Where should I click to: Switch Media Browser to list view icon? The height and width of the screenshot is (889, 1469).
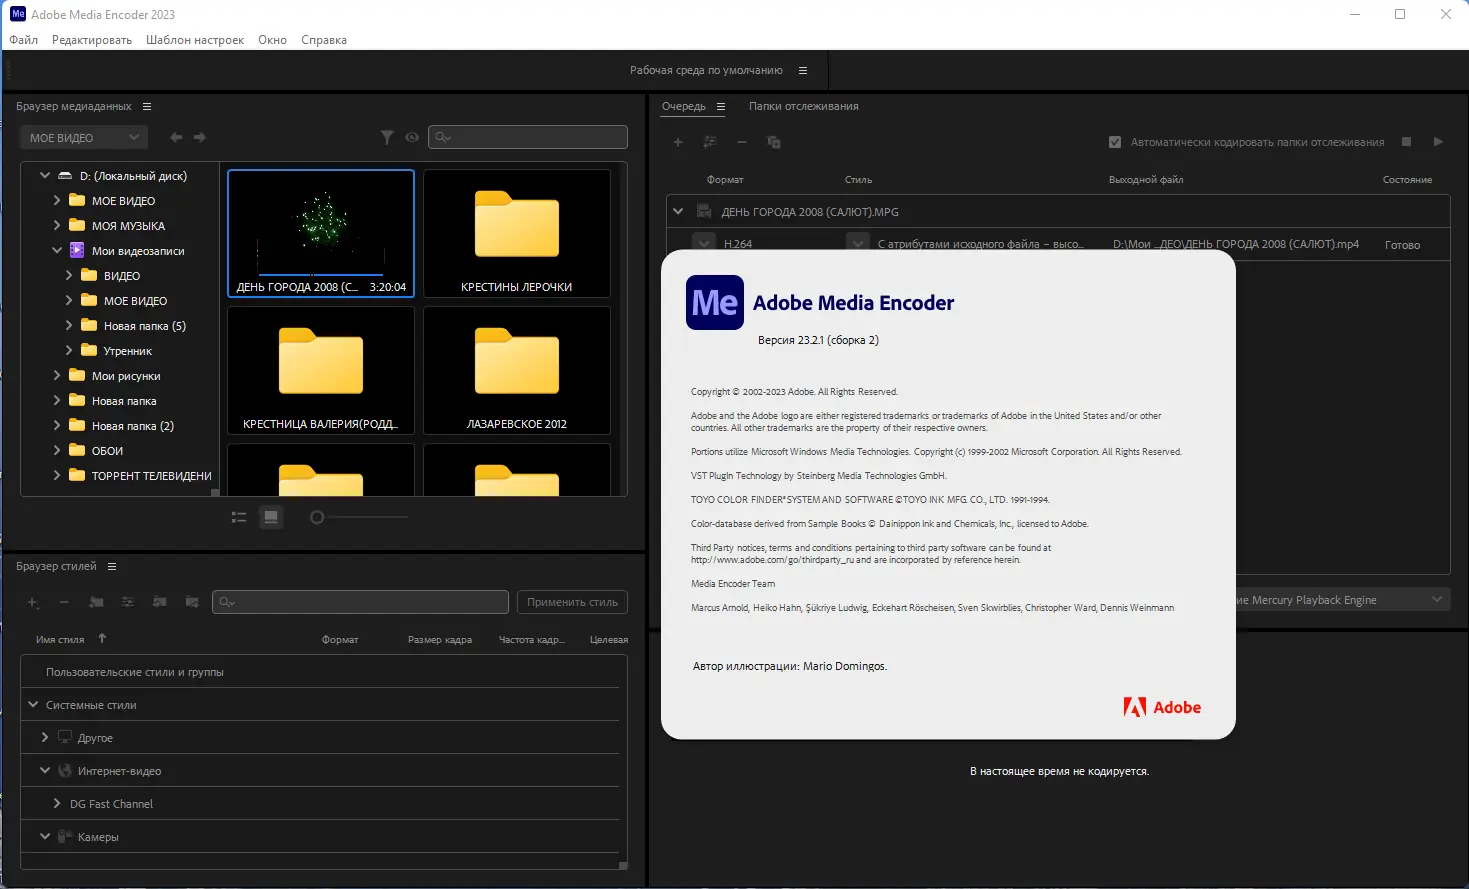[238, 517]
